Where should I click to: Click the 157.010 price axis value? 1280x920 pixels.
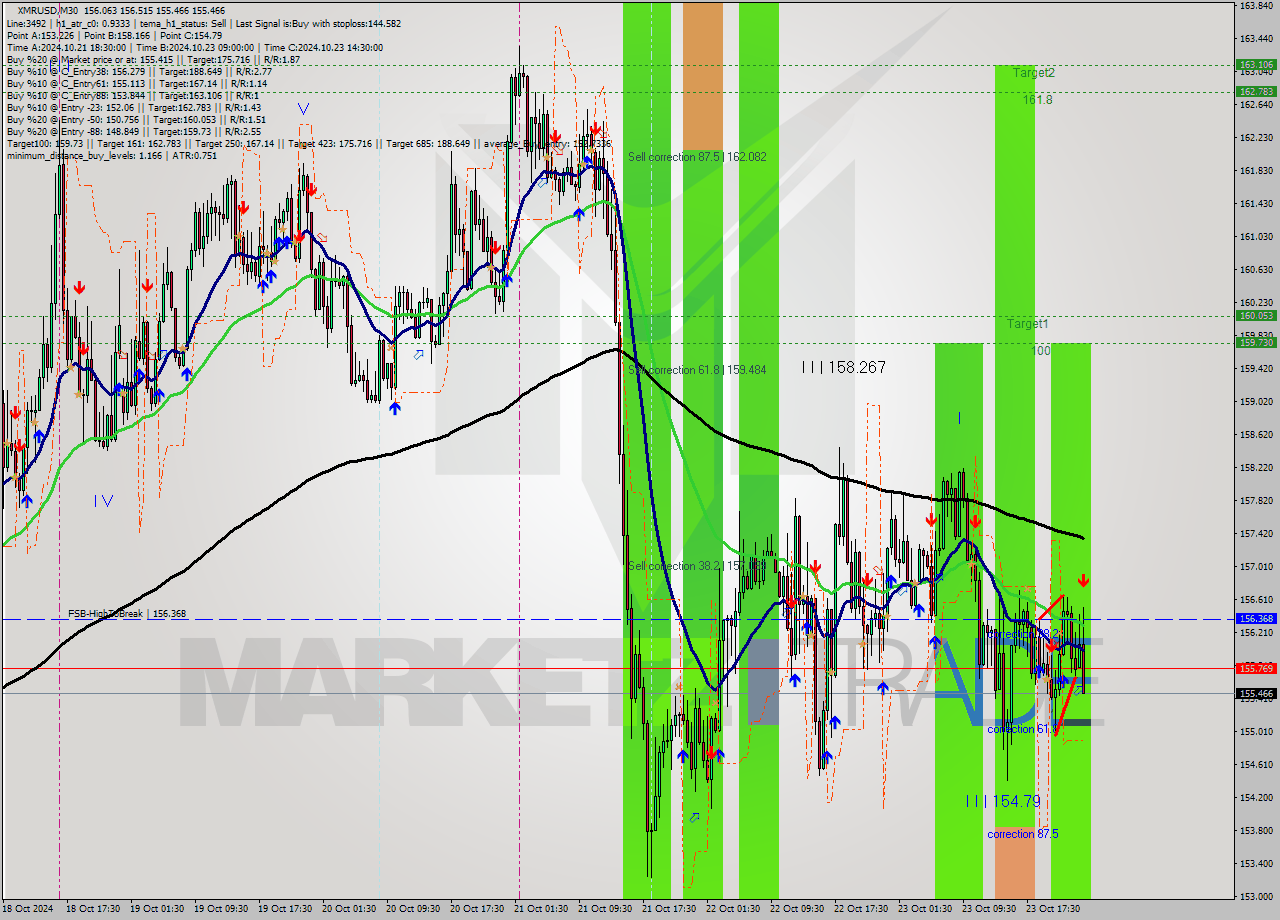(1256, 567)
